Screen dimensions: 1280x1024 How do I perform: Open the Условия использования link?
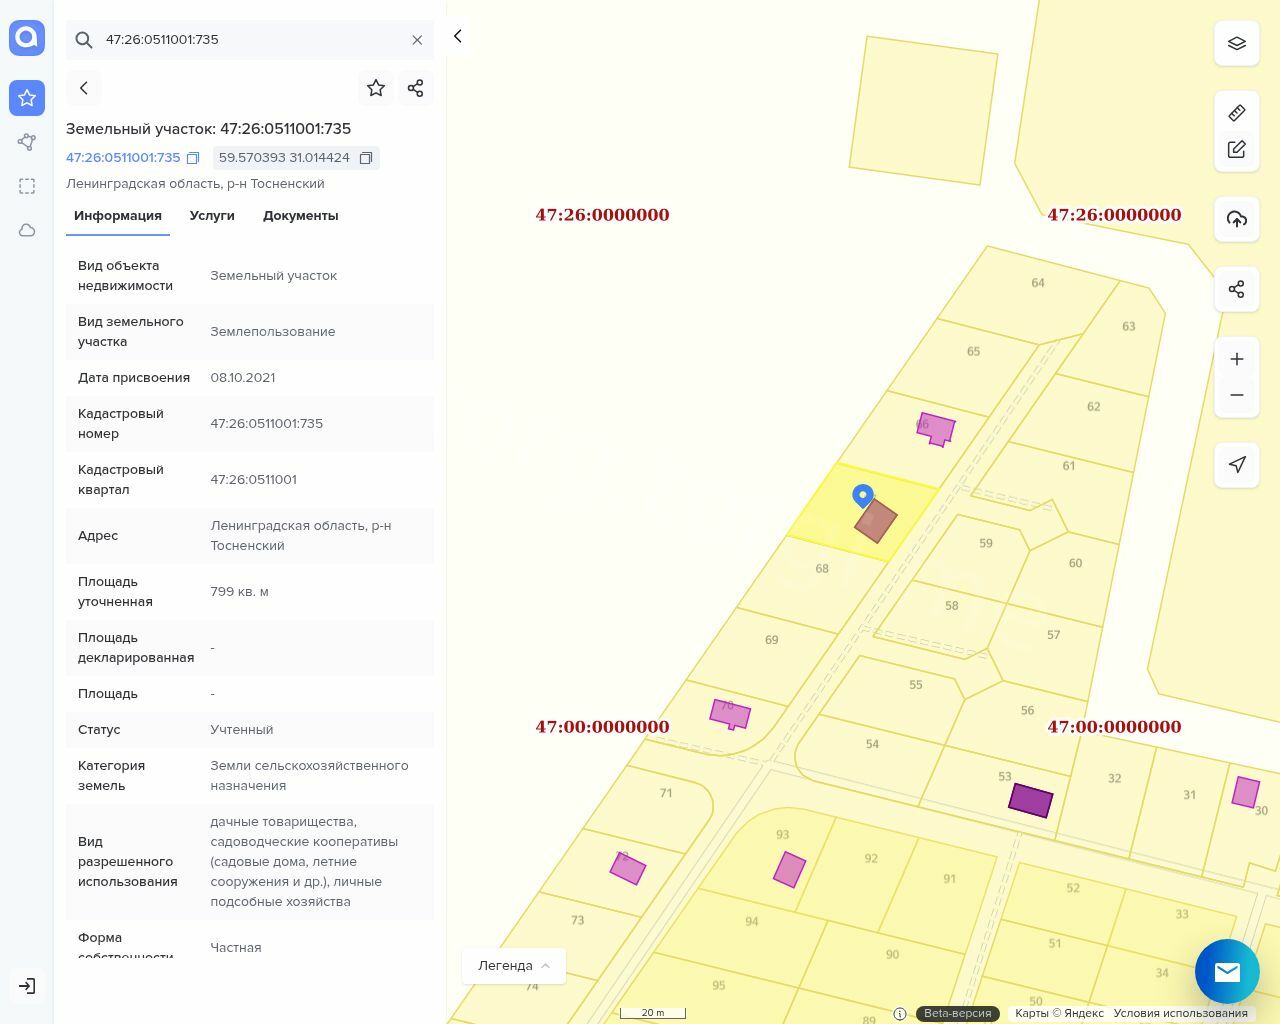point(1180,1013)
